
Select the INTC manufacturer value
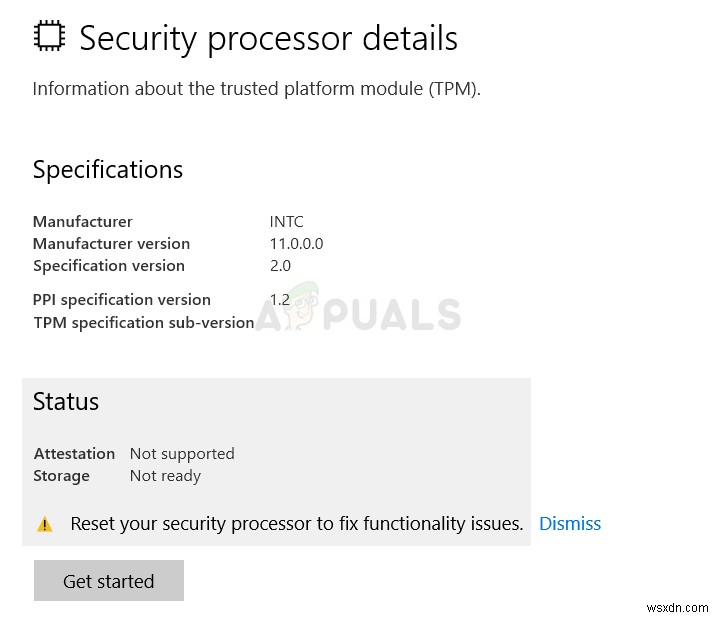[x=288, y=221]
